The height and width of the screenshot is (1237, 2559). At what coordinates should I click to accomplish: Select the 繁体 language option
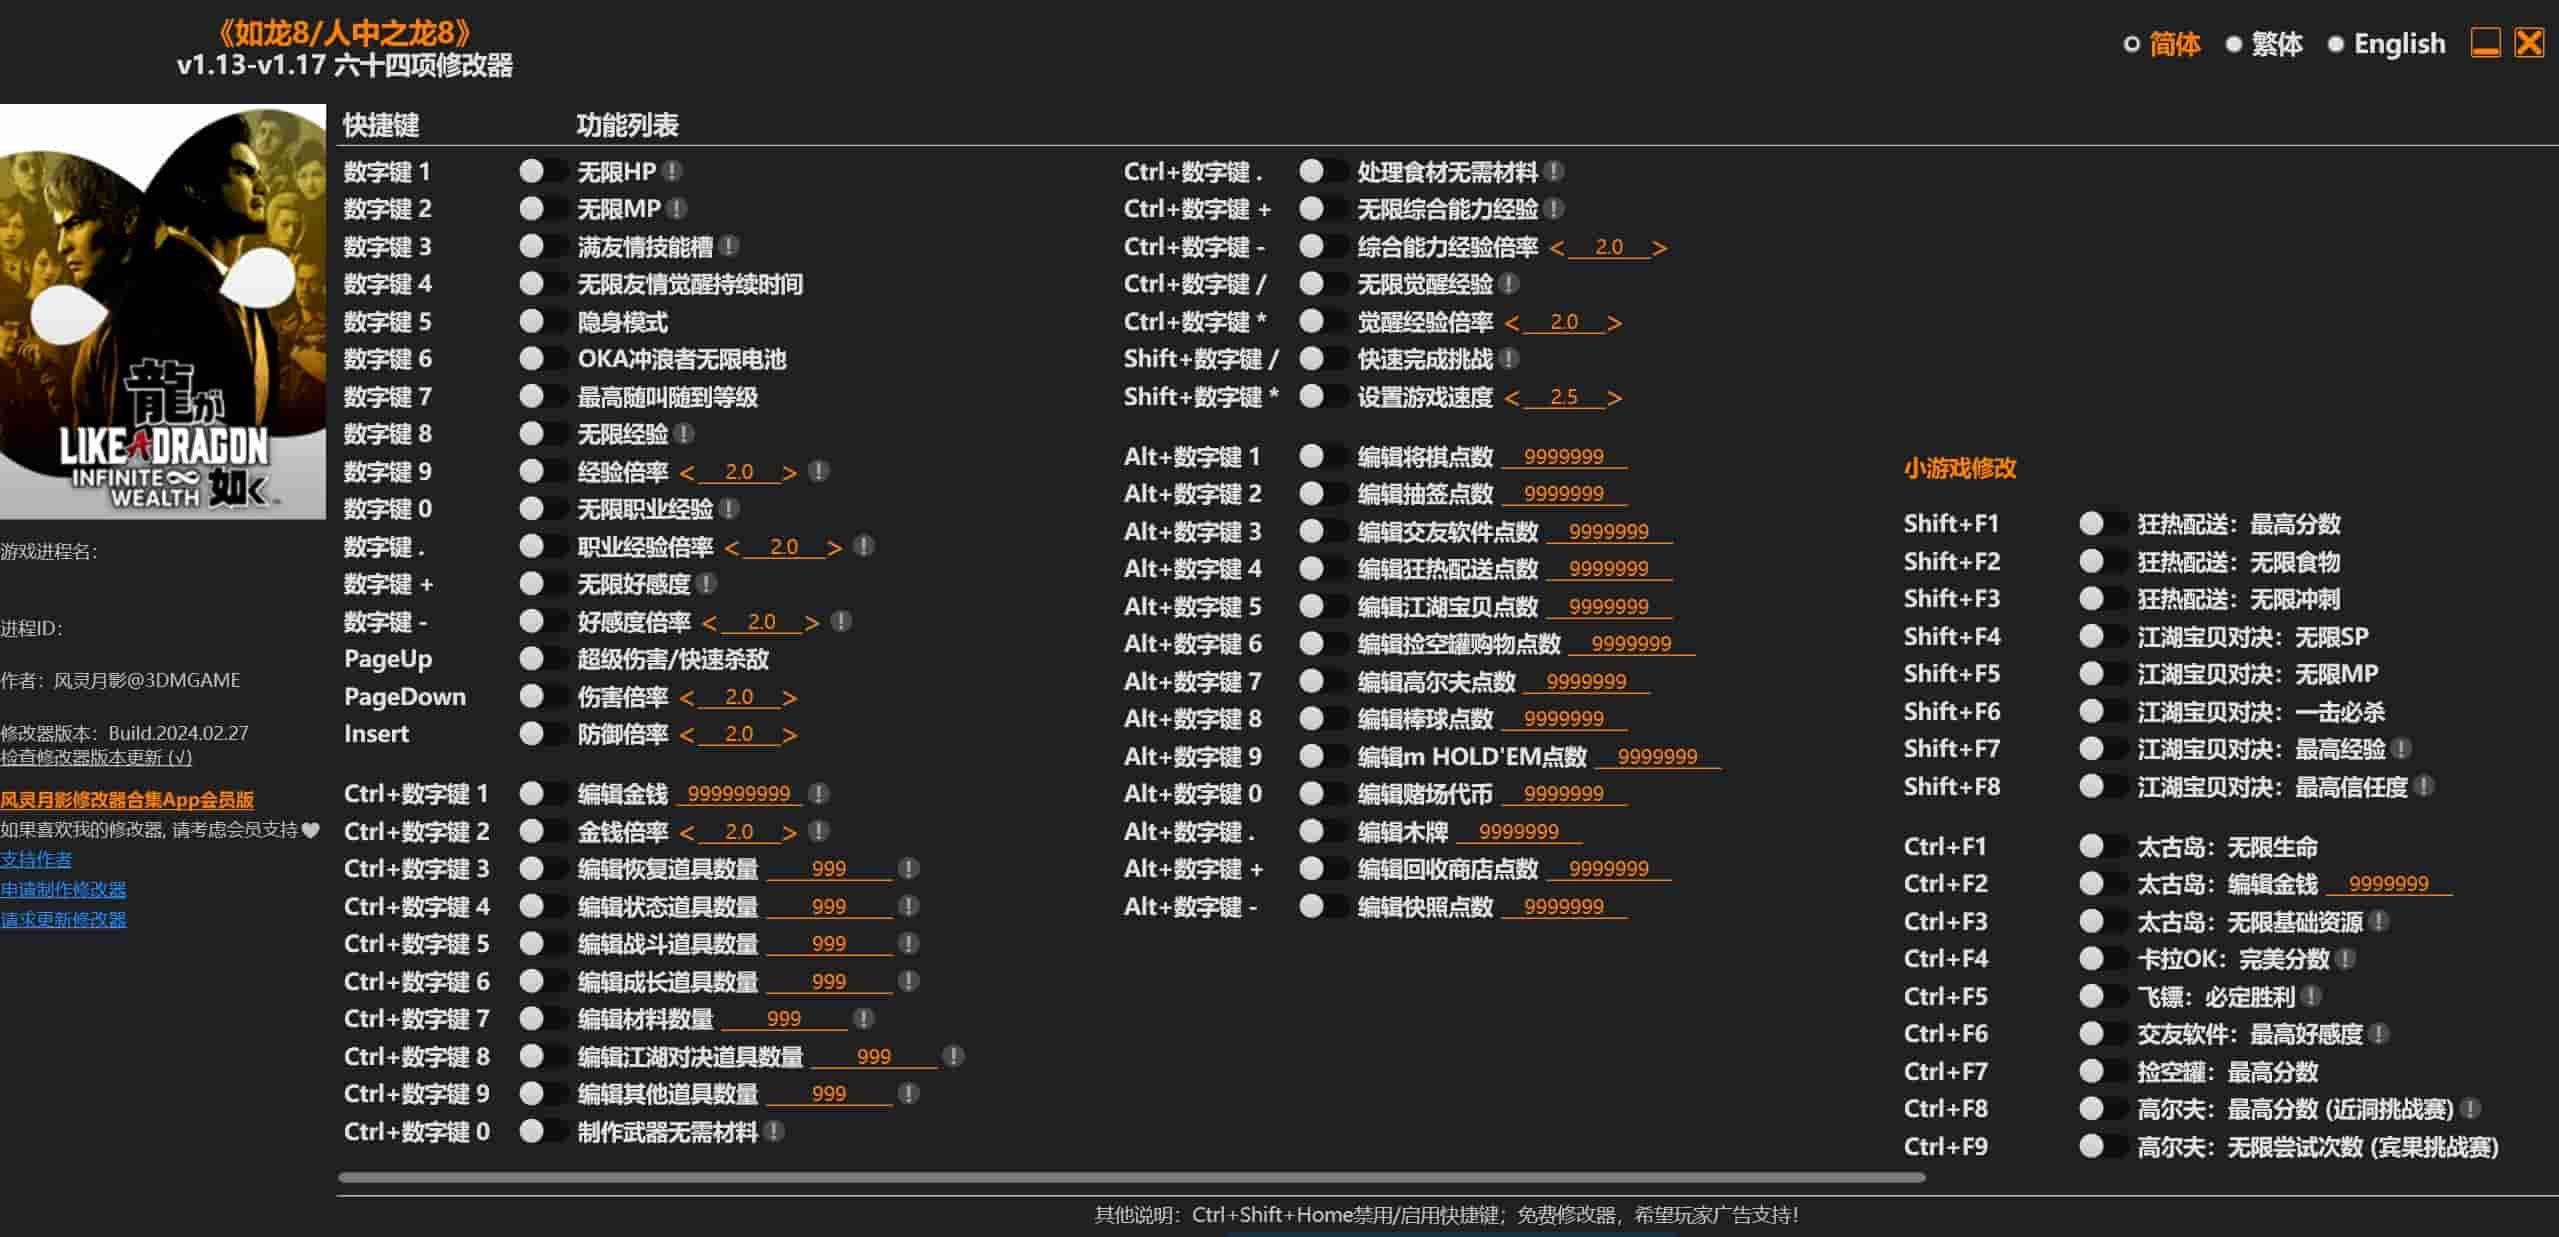tap(2275, 44)
